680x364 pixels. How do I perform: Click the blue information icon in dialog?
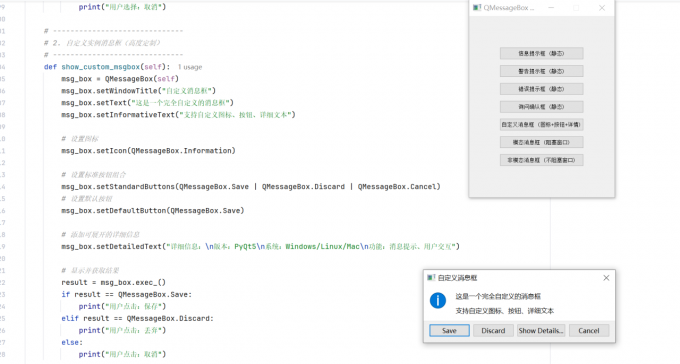(438, 300)
